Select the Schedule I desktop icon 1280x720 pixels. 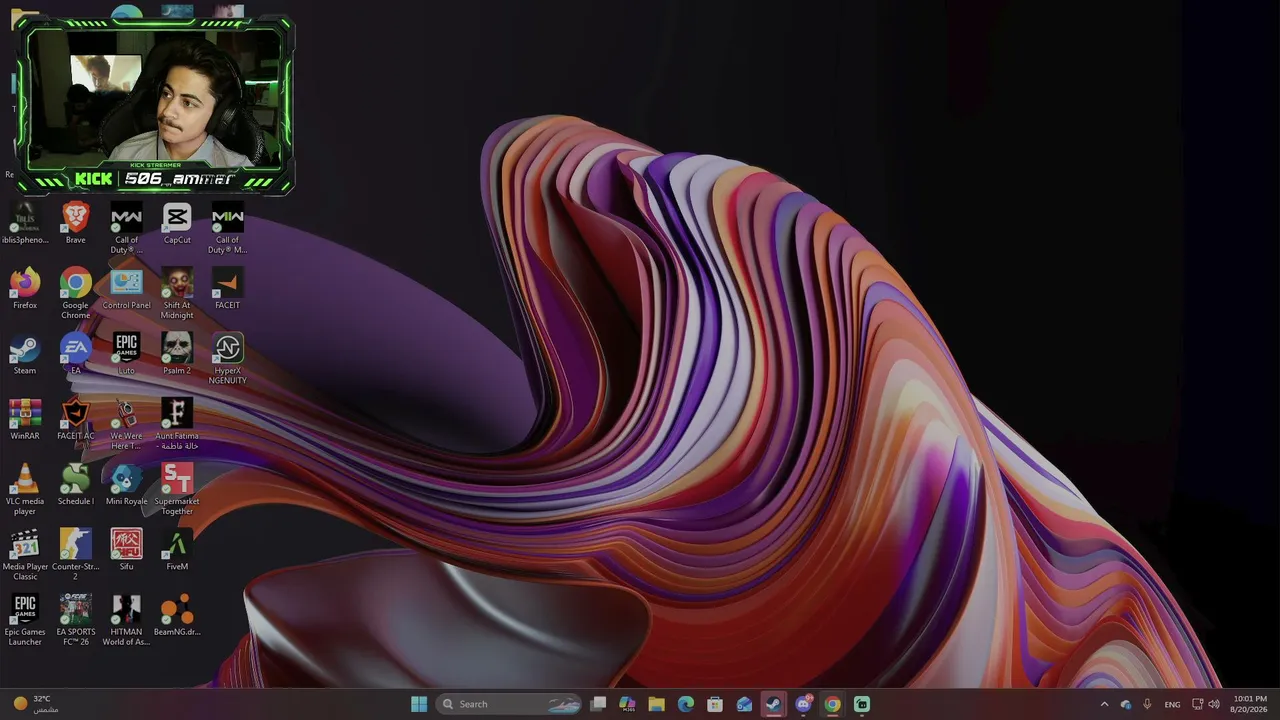(x=75, y=485)
